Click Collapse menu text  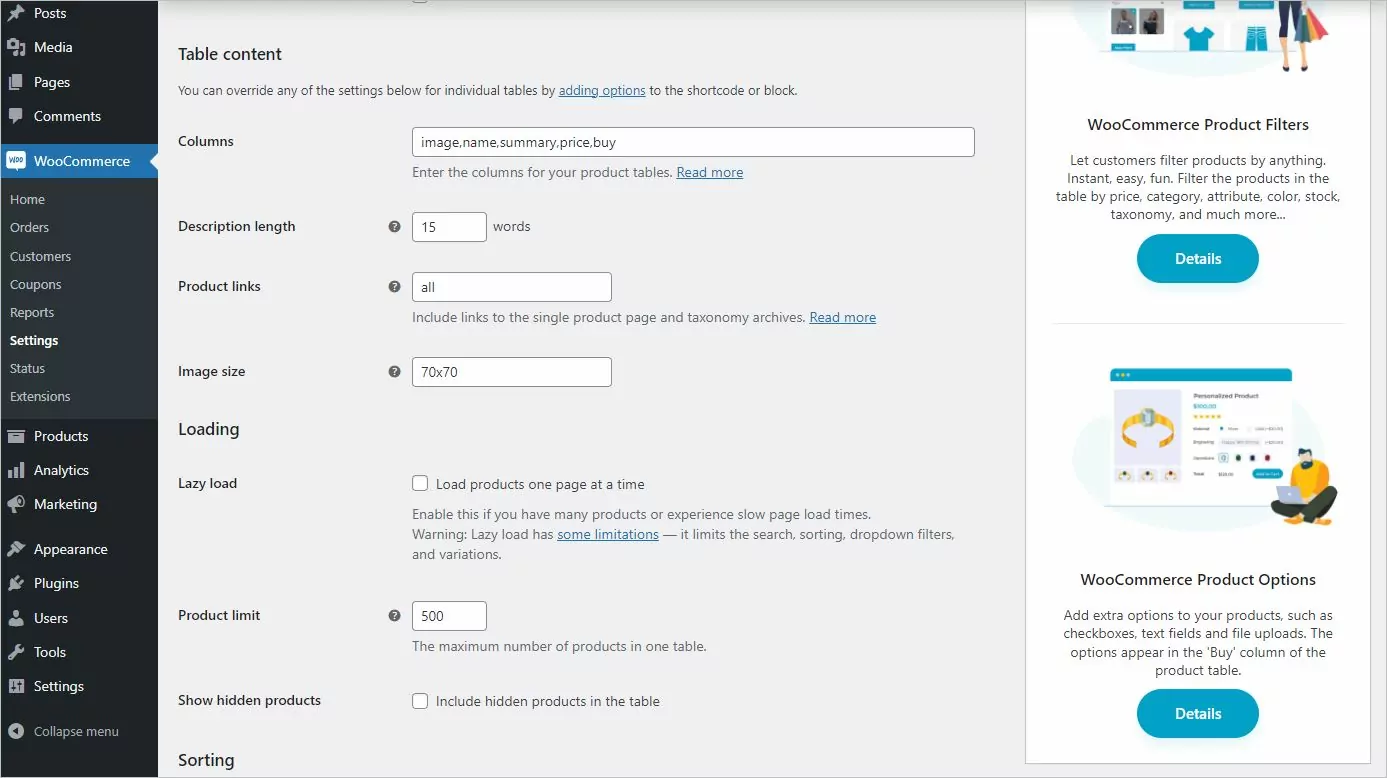76,731
